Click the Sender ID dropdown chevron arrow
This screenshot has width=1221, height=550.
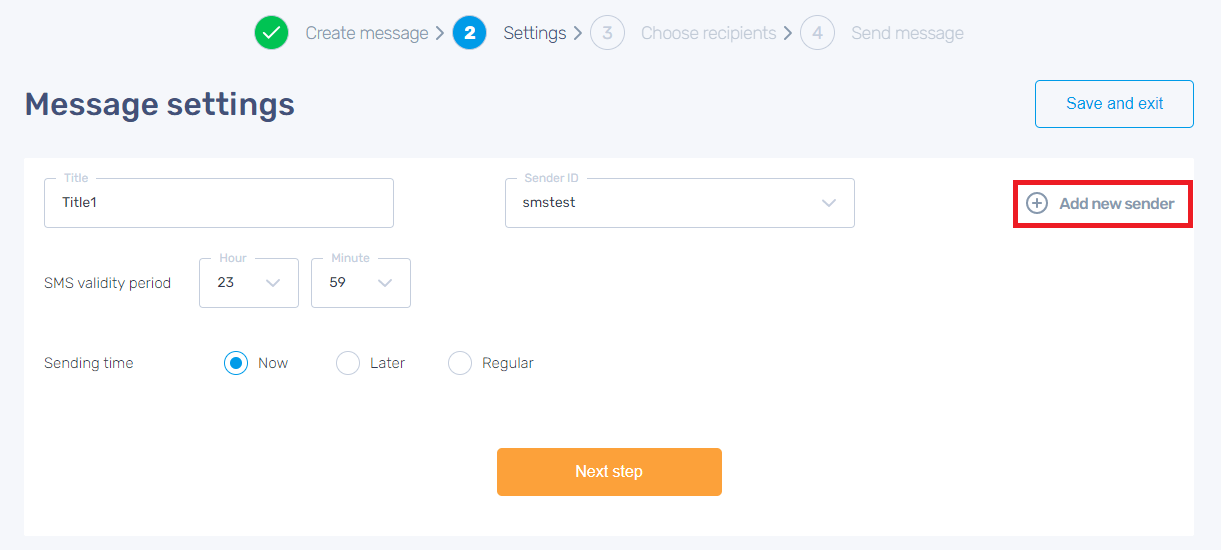pyautogui.click(x=829, y=203)
